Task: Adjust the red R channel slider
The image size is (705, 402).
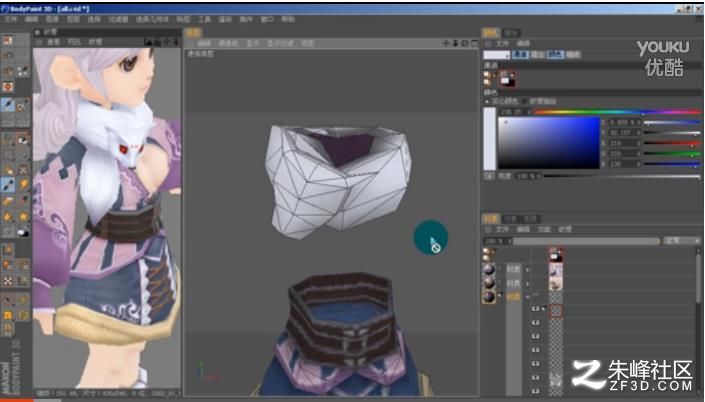Action: (x=672, y=143)
